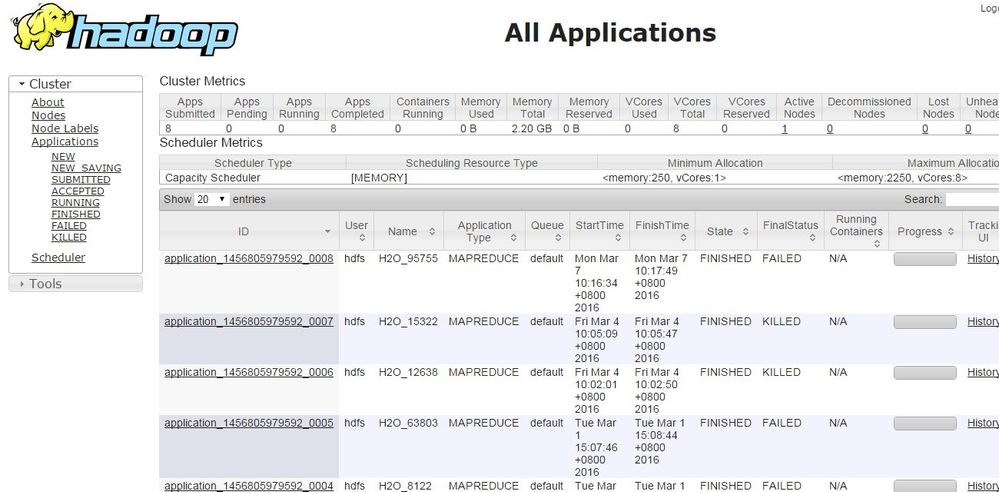Click Capacity Scheduler type value
The image size is (999, 492).
212,178
